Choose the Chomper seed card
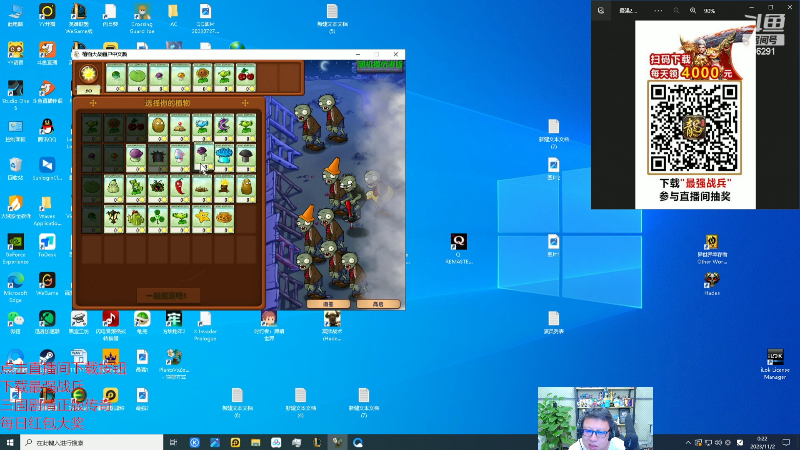This screenshot has height=450, width=800. click(224, 128)
